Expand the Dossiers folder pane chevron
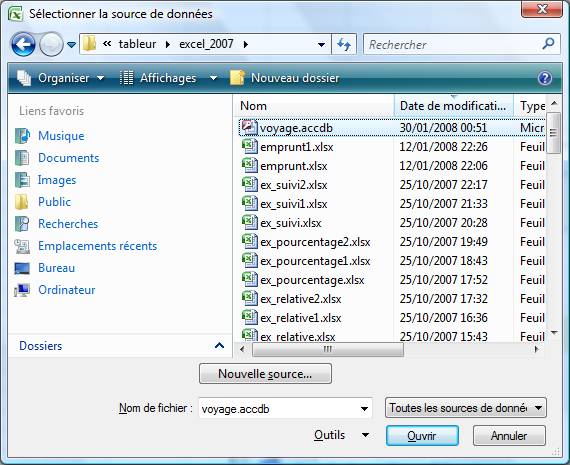The height and width of the screenshot is (465, 570). (x=219, y=345)
